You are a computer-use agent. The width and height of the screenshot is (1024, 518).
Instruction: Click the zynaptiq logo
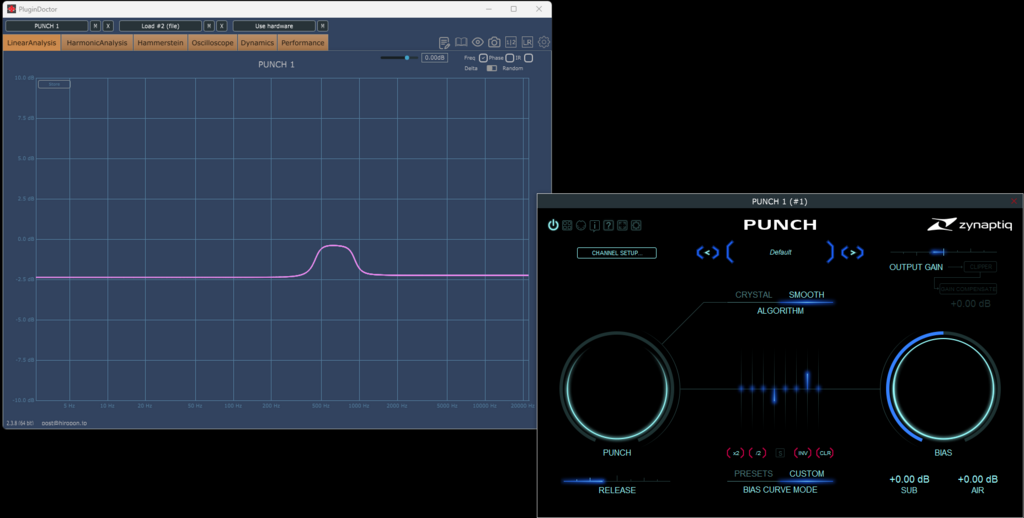970,225
